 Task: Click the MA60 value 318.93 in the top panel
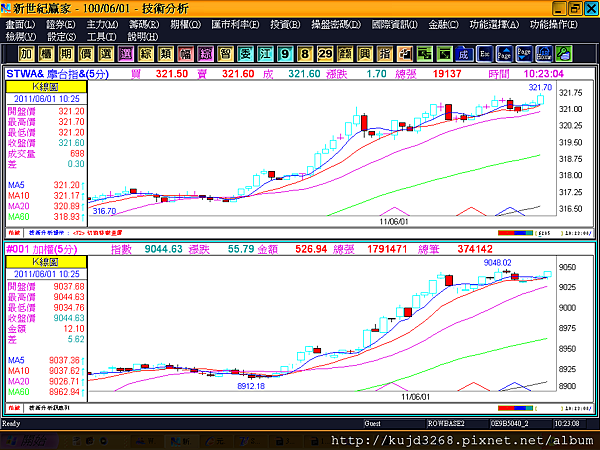click(66, 217)
